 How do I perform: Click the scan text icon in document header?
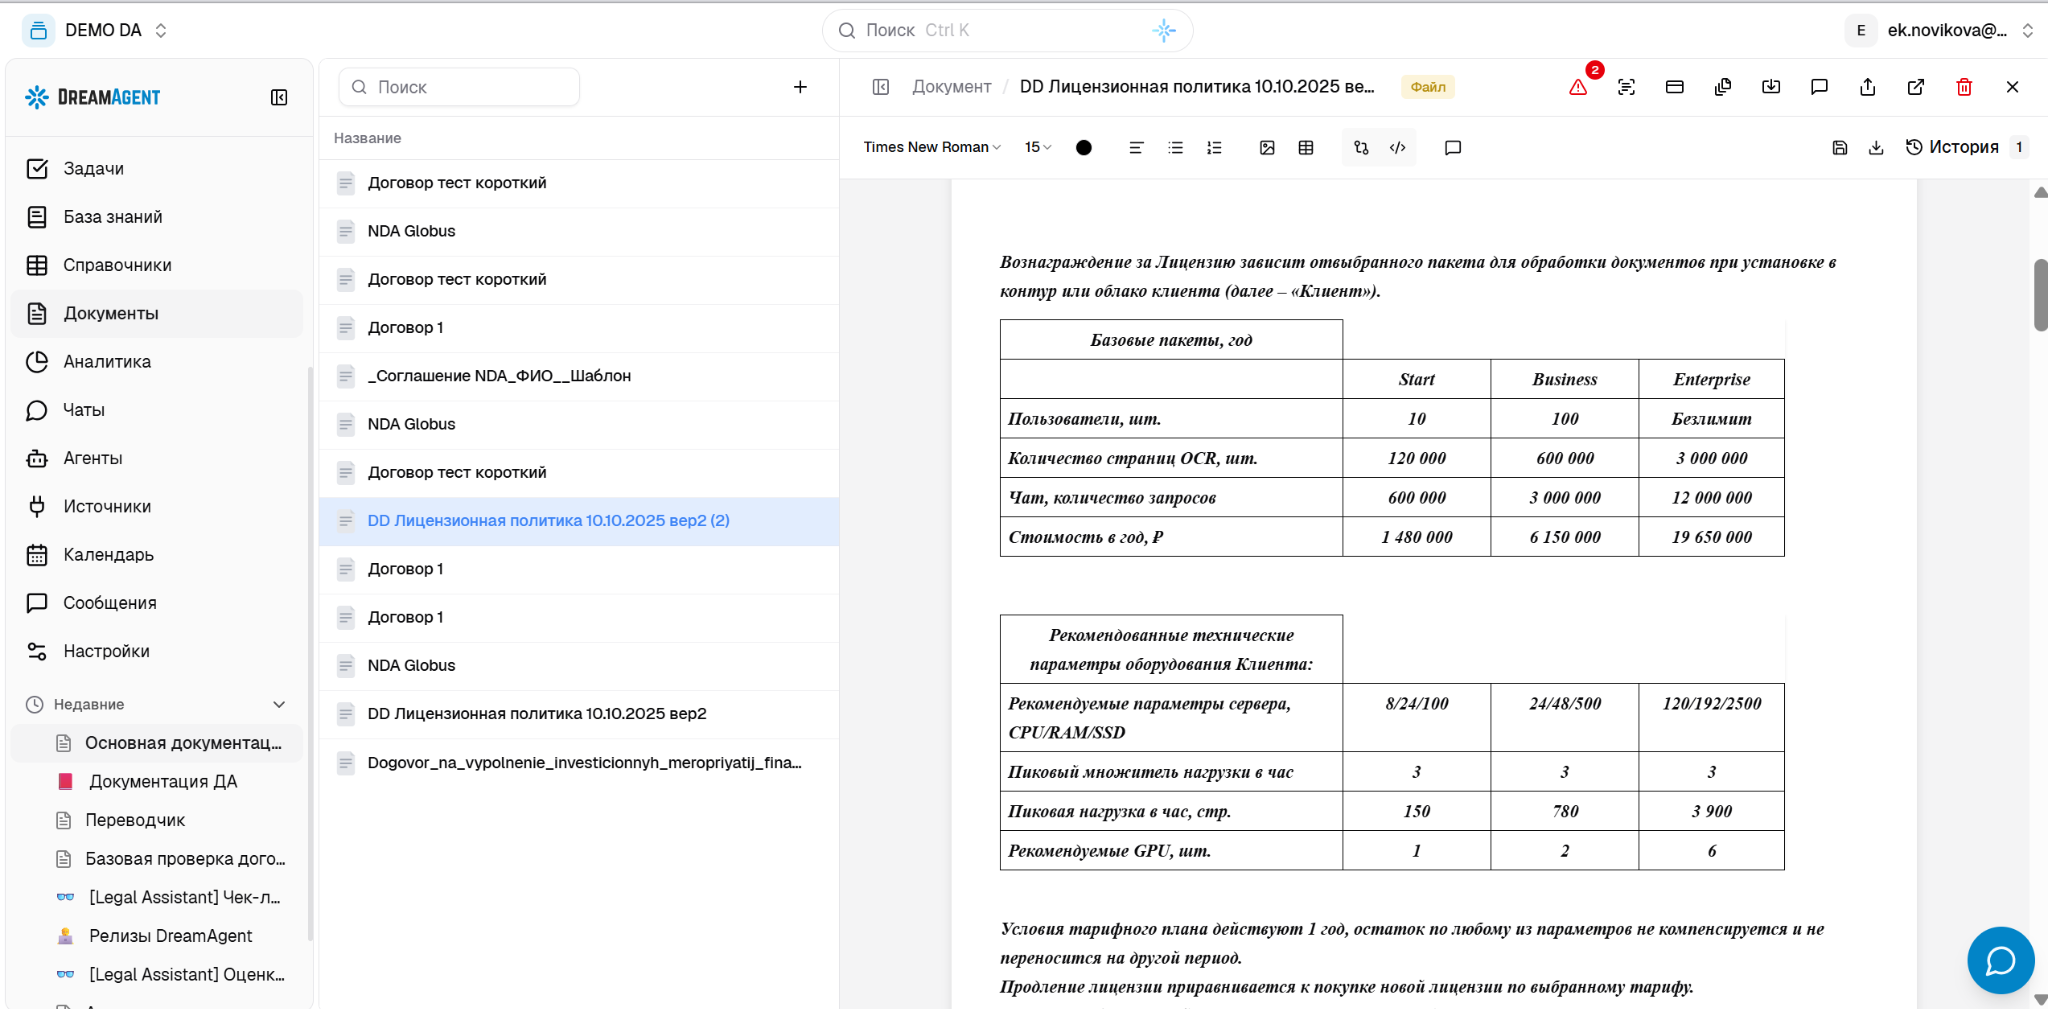pyautogui.click(x=1626, y=87)
